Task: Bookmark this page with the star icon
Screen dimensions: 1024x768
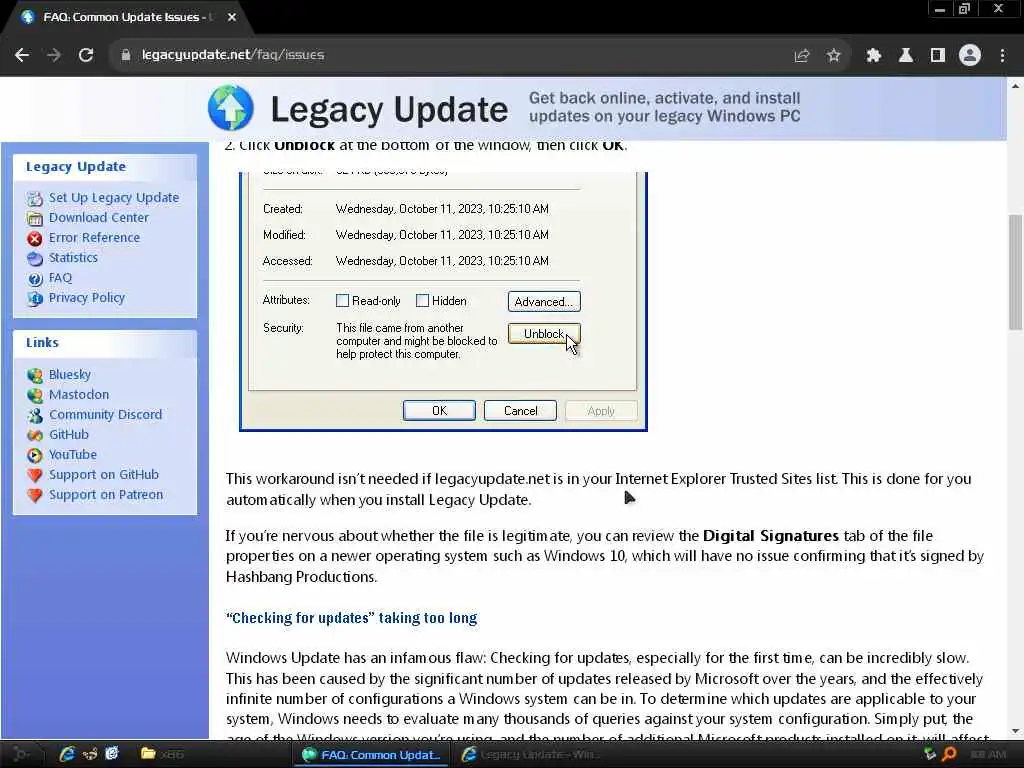Action: tap(833, 56)
